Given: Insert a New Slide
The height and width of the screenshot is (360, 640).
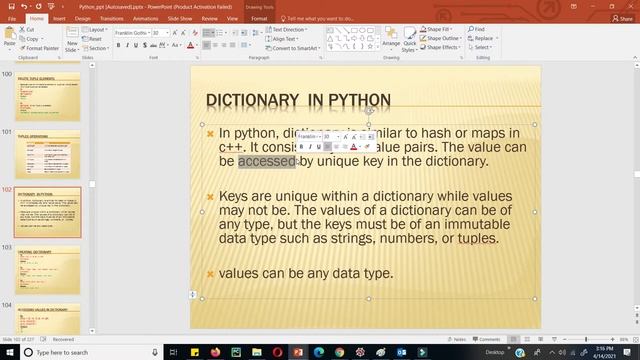Looking at the screenshot, I should pyautogui.click(x=72, y=39).
